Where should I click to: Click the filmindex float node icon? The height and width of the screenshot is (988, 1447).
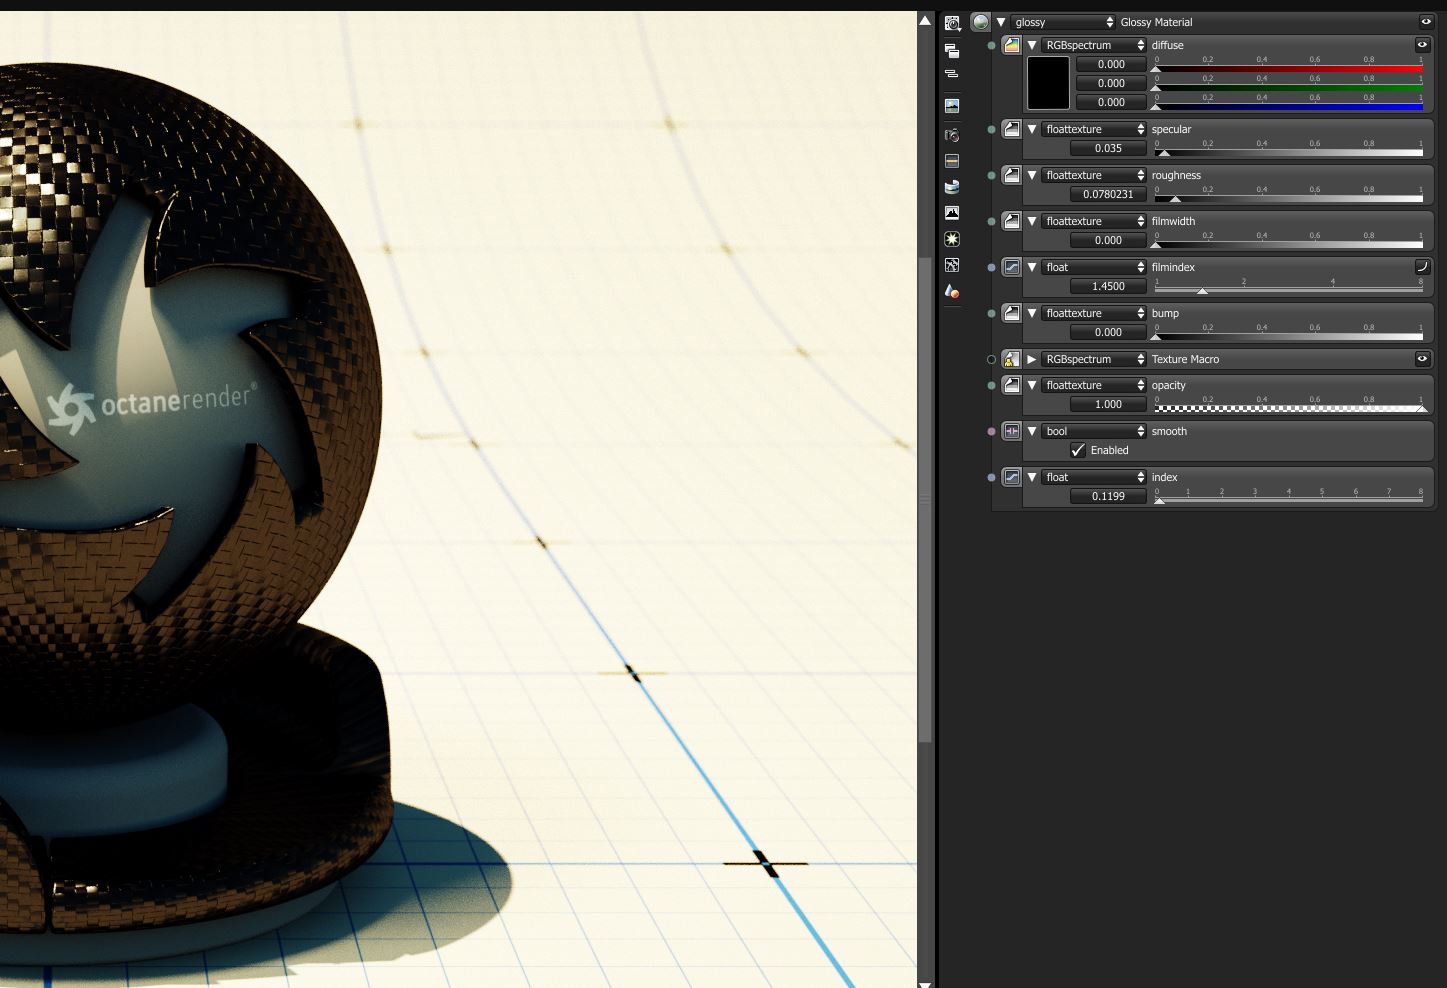click(1012, 267)
